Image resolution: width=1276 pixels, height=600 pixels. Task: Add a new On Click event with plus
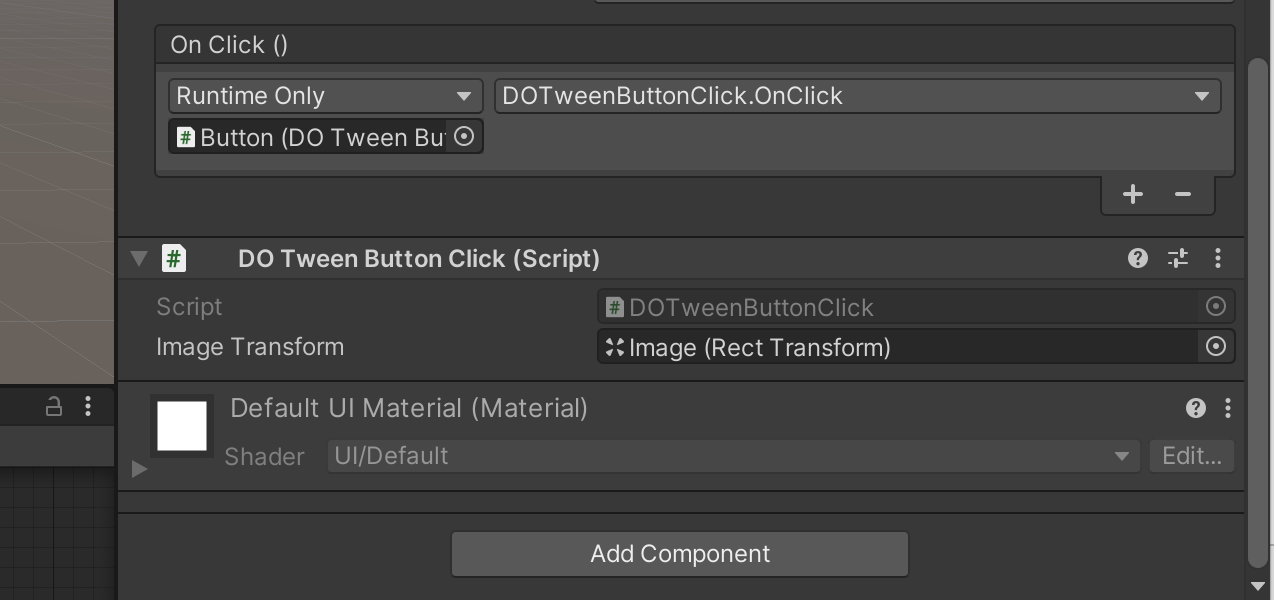click(1132, 194)
